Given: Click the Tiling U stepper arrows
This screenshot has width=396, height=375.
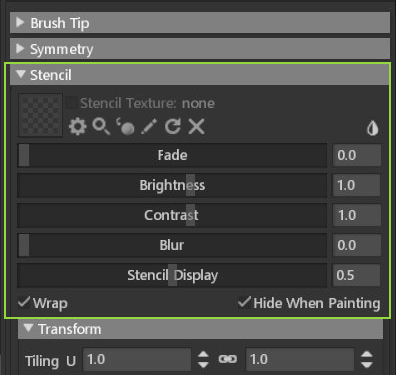Looking at the screenshot, I should coord(203,359).
